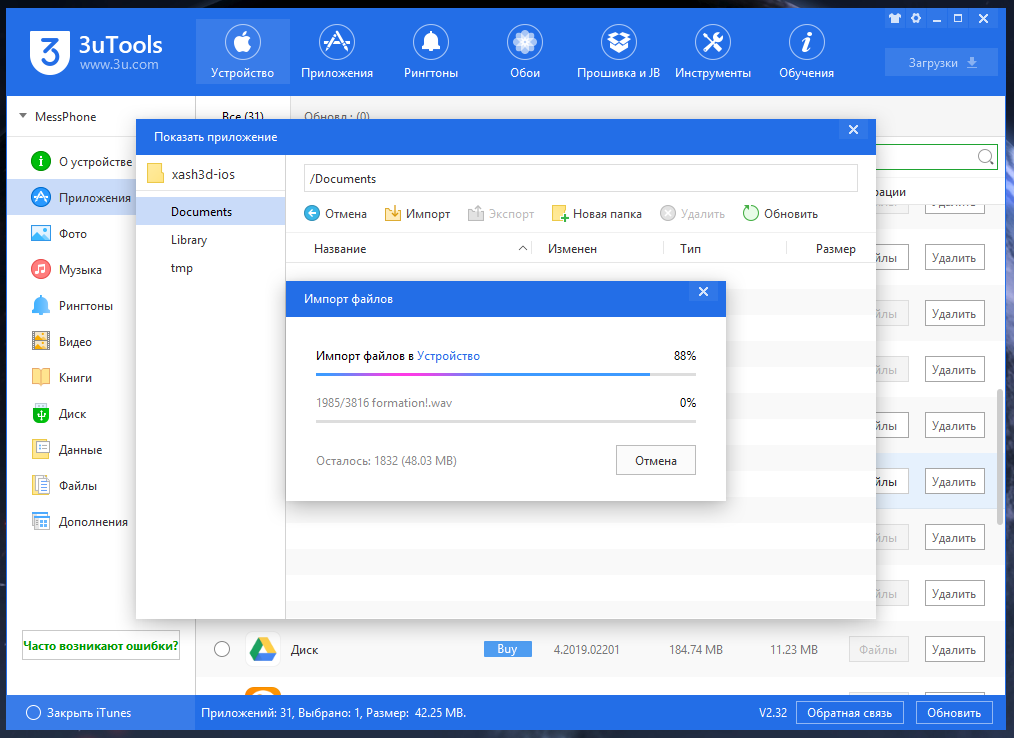Click the overall import progress bar

pos(505,375)
